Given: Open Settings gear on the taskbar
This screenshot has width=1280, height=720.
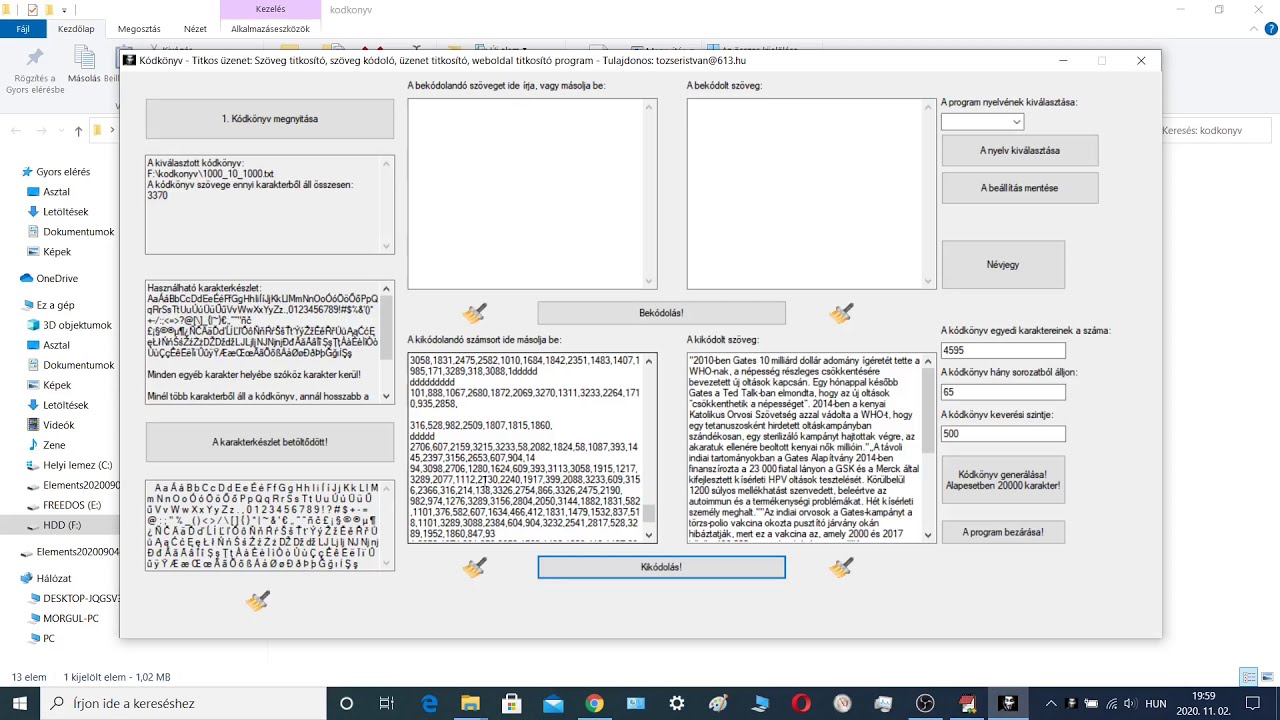Looking at the screenshot, I should (x=677, y=704).
